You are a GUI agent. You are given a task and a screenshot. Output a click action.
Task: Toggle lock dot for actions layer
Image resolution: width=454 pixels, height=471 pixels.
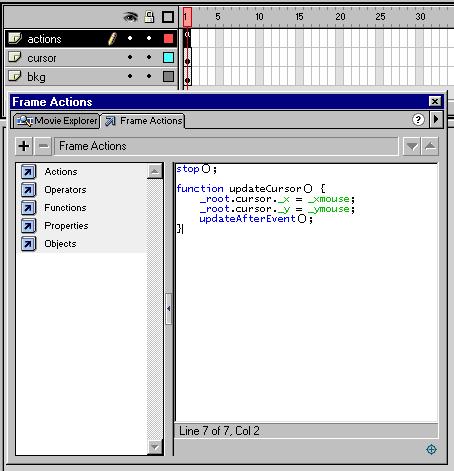click(149, 38)
